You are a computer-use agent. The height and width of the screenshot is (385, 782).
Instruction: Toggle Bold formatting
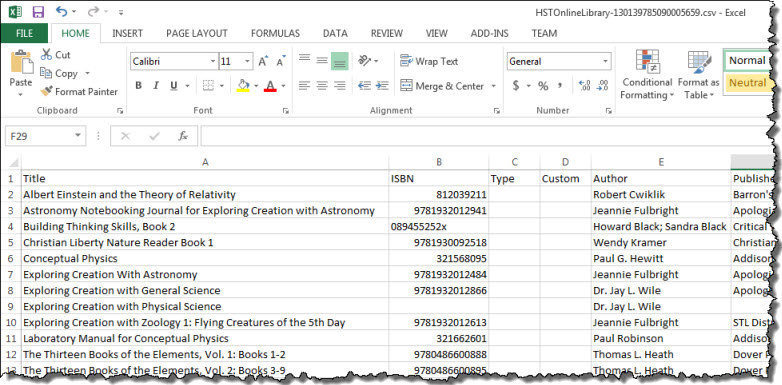pyautogui.click(x=139, y=86)
